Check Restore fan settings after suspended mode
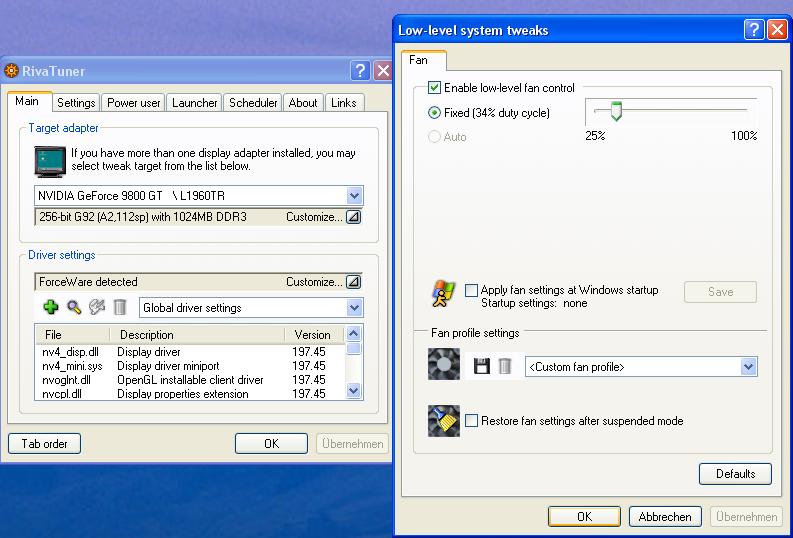The width and height of the screenshot is (793, 538). [471, 421]
